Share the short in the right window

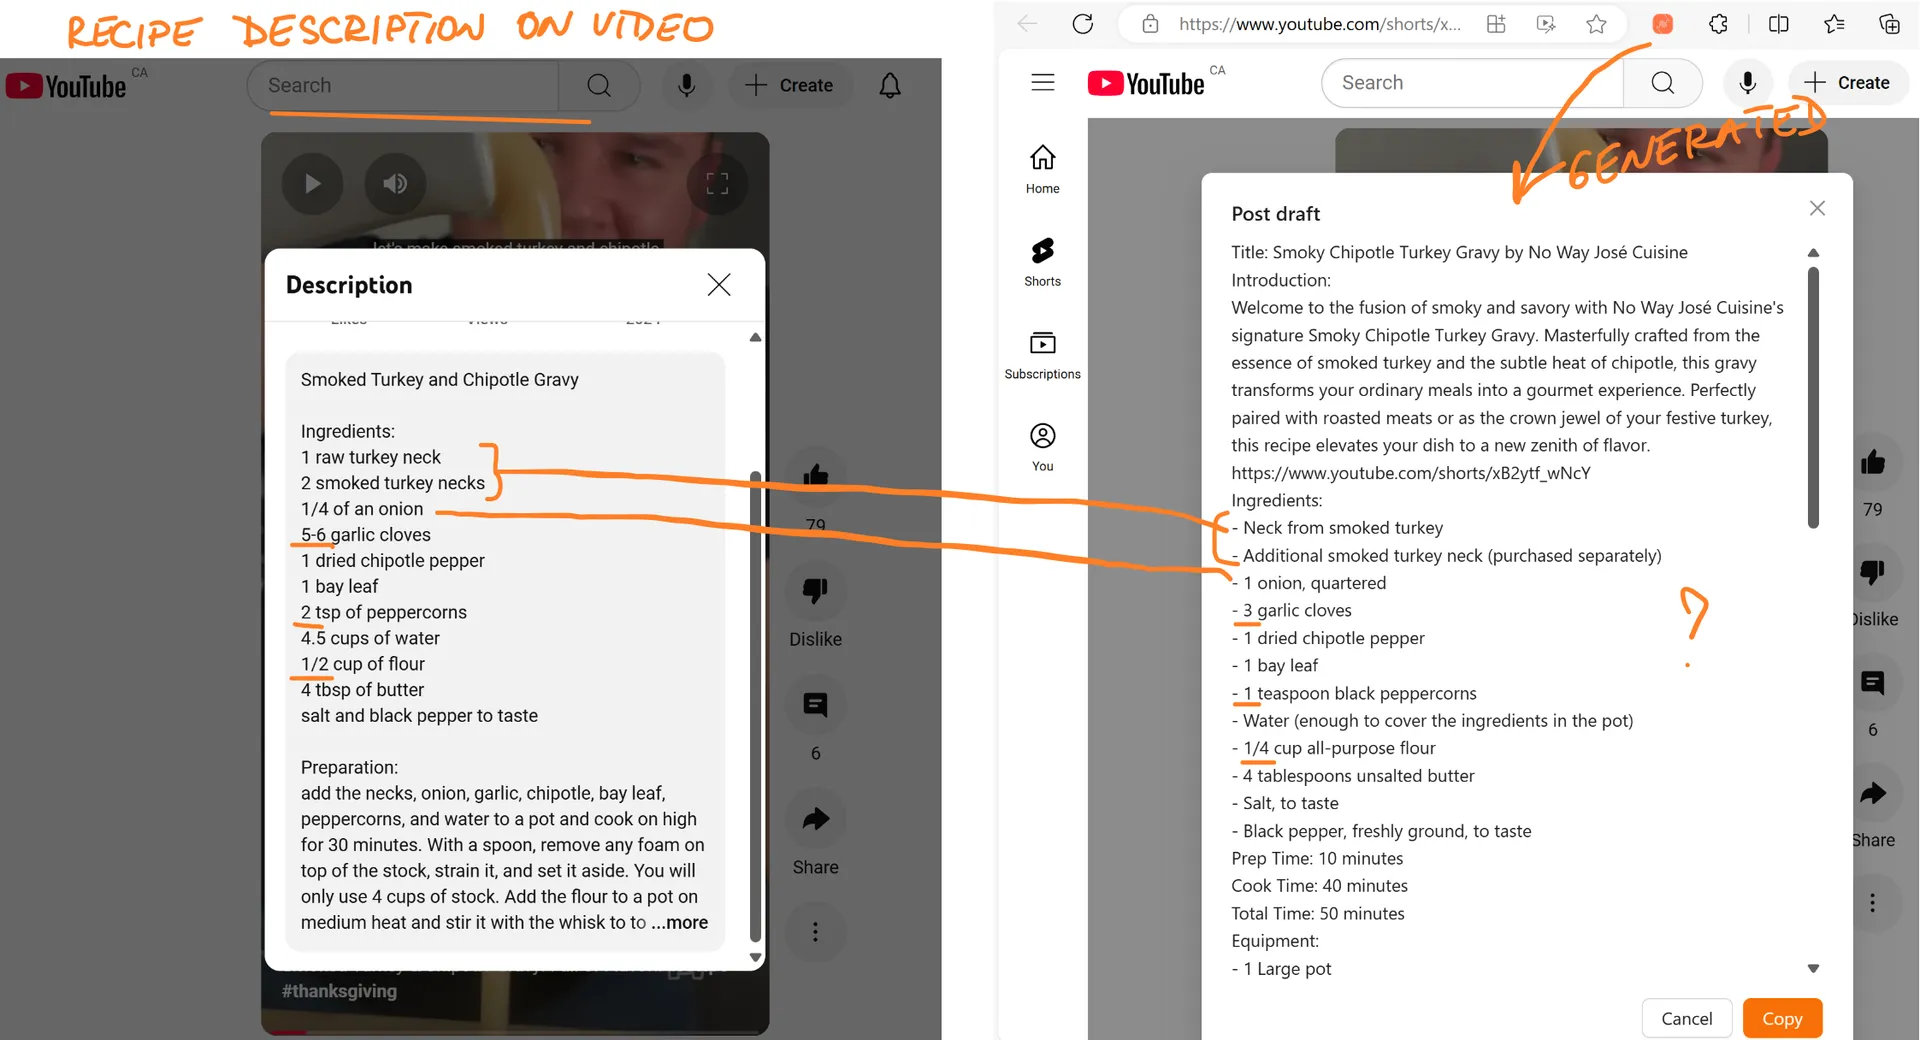1873,794
